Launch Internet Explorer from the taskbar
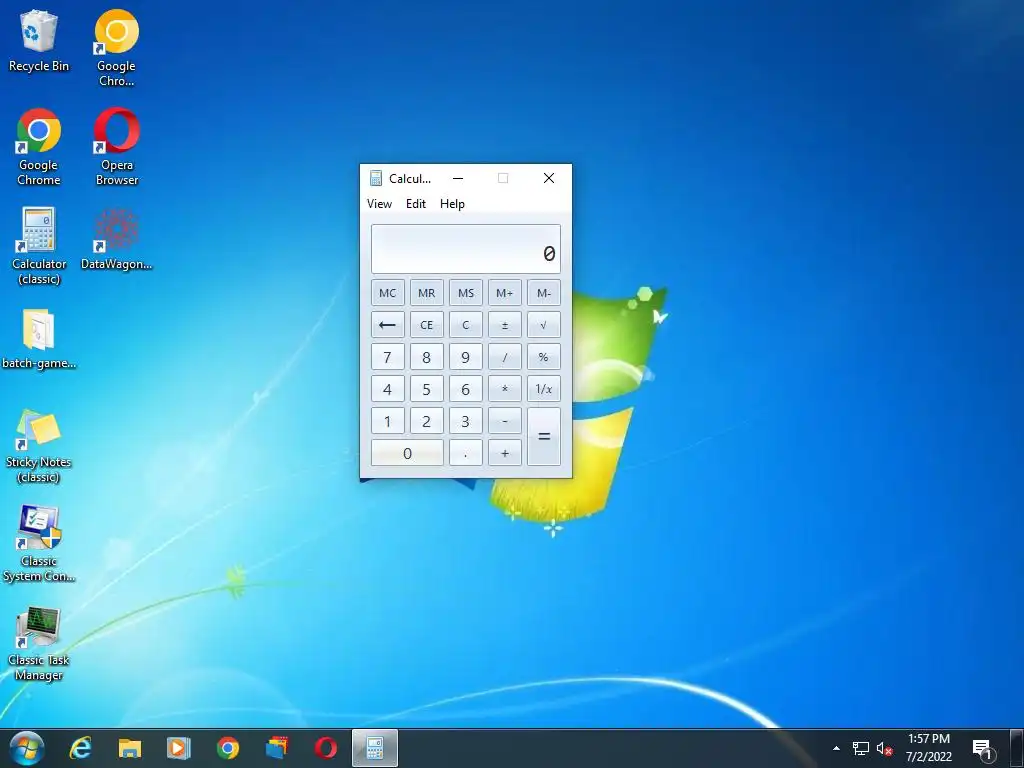 [x=80, y=748]
